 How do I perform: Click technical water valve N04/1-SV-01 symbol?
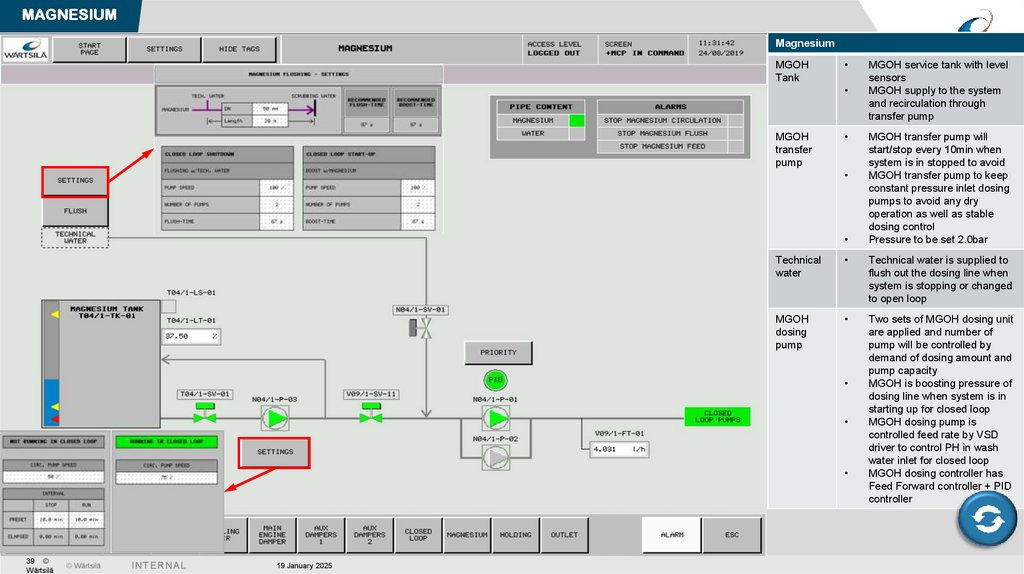point(421,328)
